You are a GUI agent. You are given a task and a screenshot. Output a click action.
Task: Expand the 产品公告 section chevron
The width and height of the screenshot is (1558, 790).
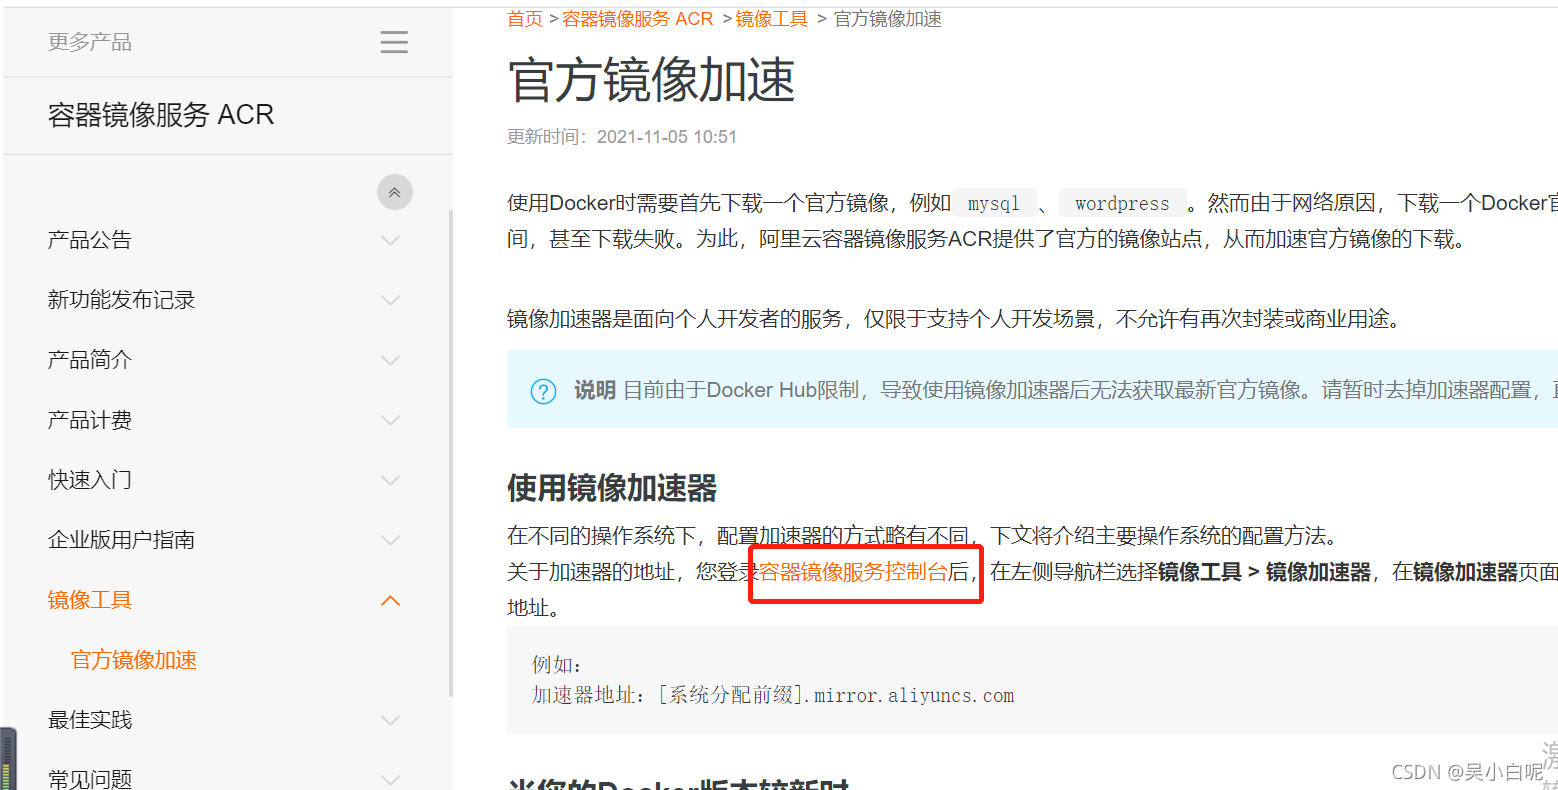tap(391, 240)
